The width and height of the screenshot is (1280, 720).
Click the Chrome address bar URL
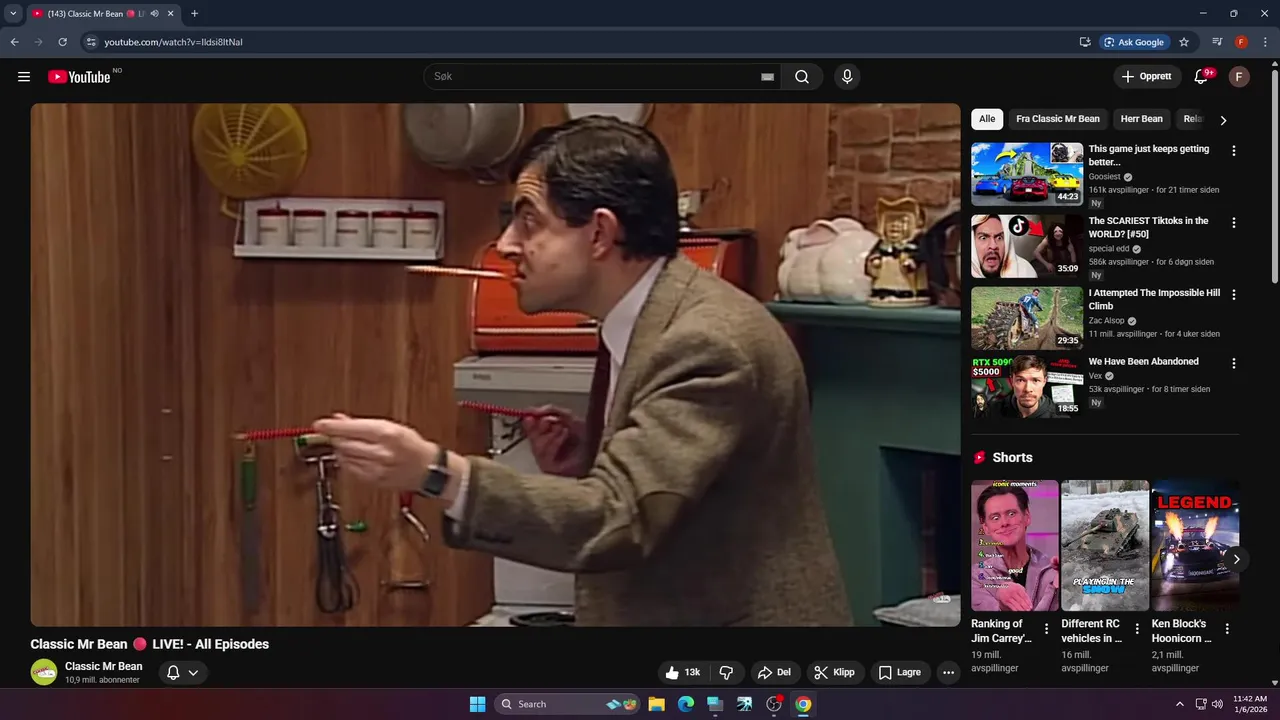(x=174, y=42)
